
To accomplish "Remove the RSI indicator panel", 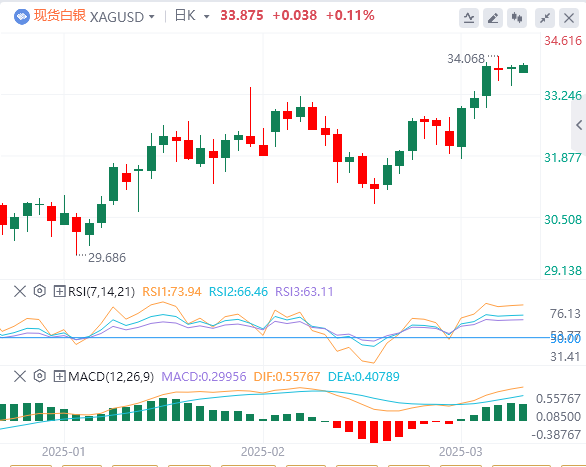I will [x=20, y=291].
